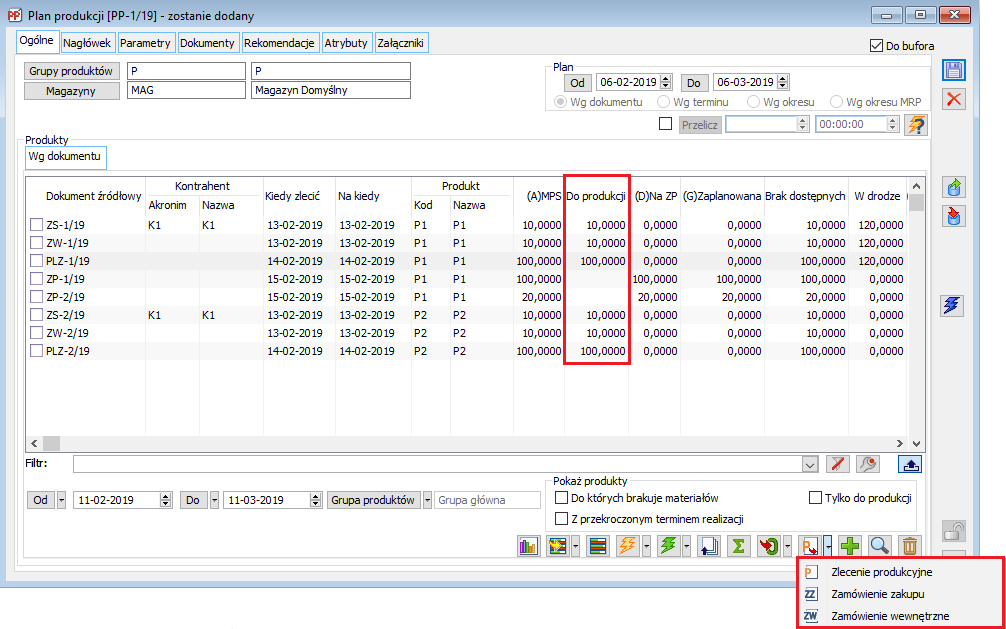
Task: Switch to the Nagłówek tab
Action: (x=89, y=43)
